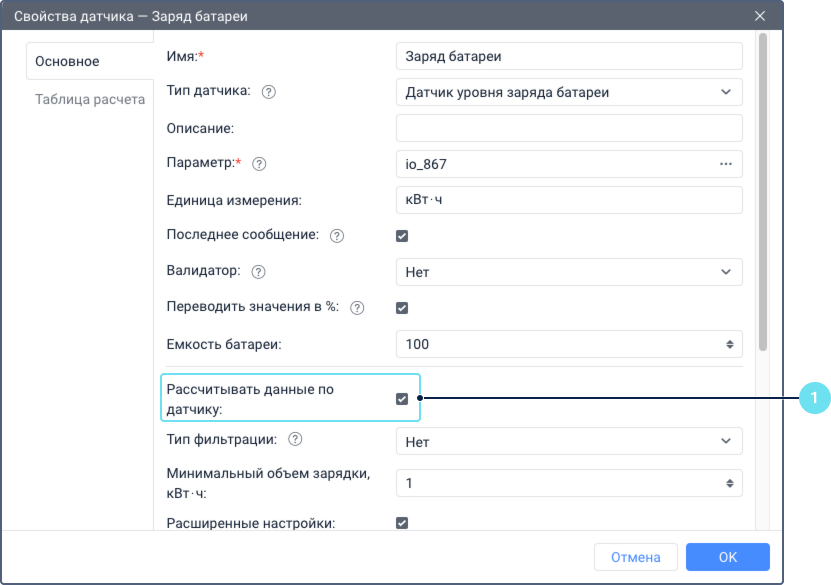
Task: Click the numbered callout marker 1
Action: [814, 398]
